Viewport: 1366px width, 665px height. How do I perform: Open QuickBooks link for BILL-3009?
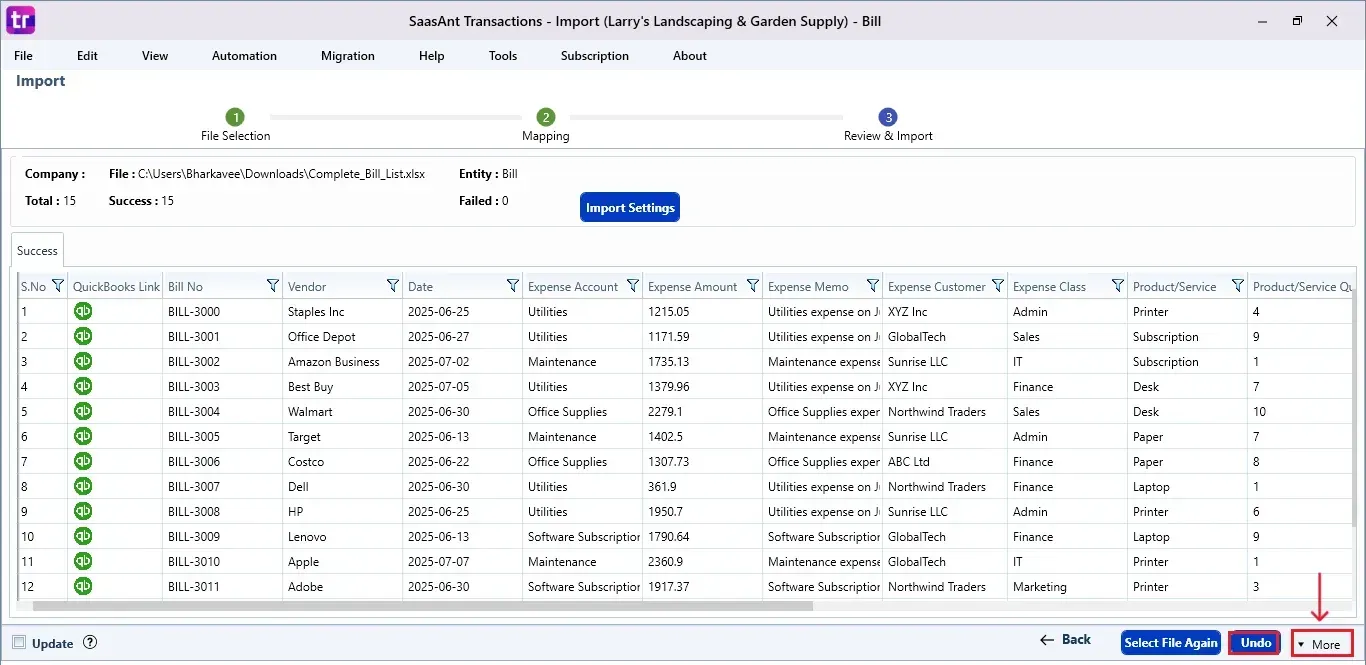coord(83,536)
